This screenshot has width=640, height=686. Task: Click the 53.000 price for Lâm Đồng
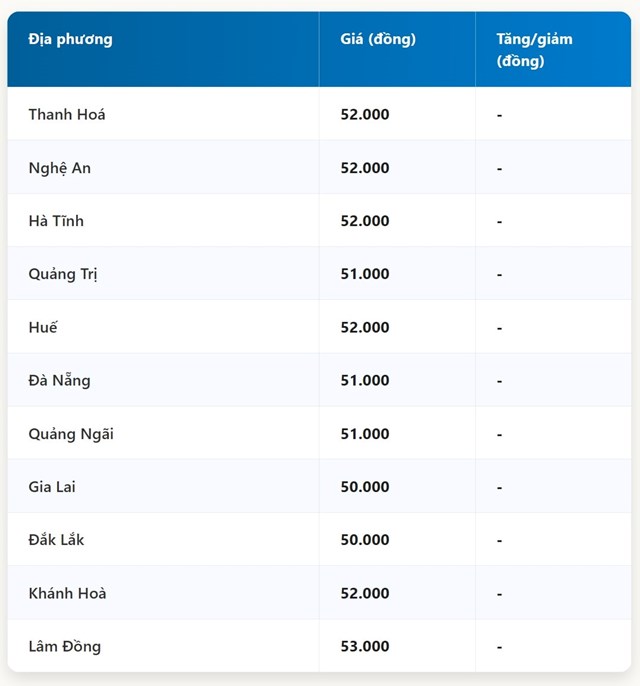click(365, 647)
